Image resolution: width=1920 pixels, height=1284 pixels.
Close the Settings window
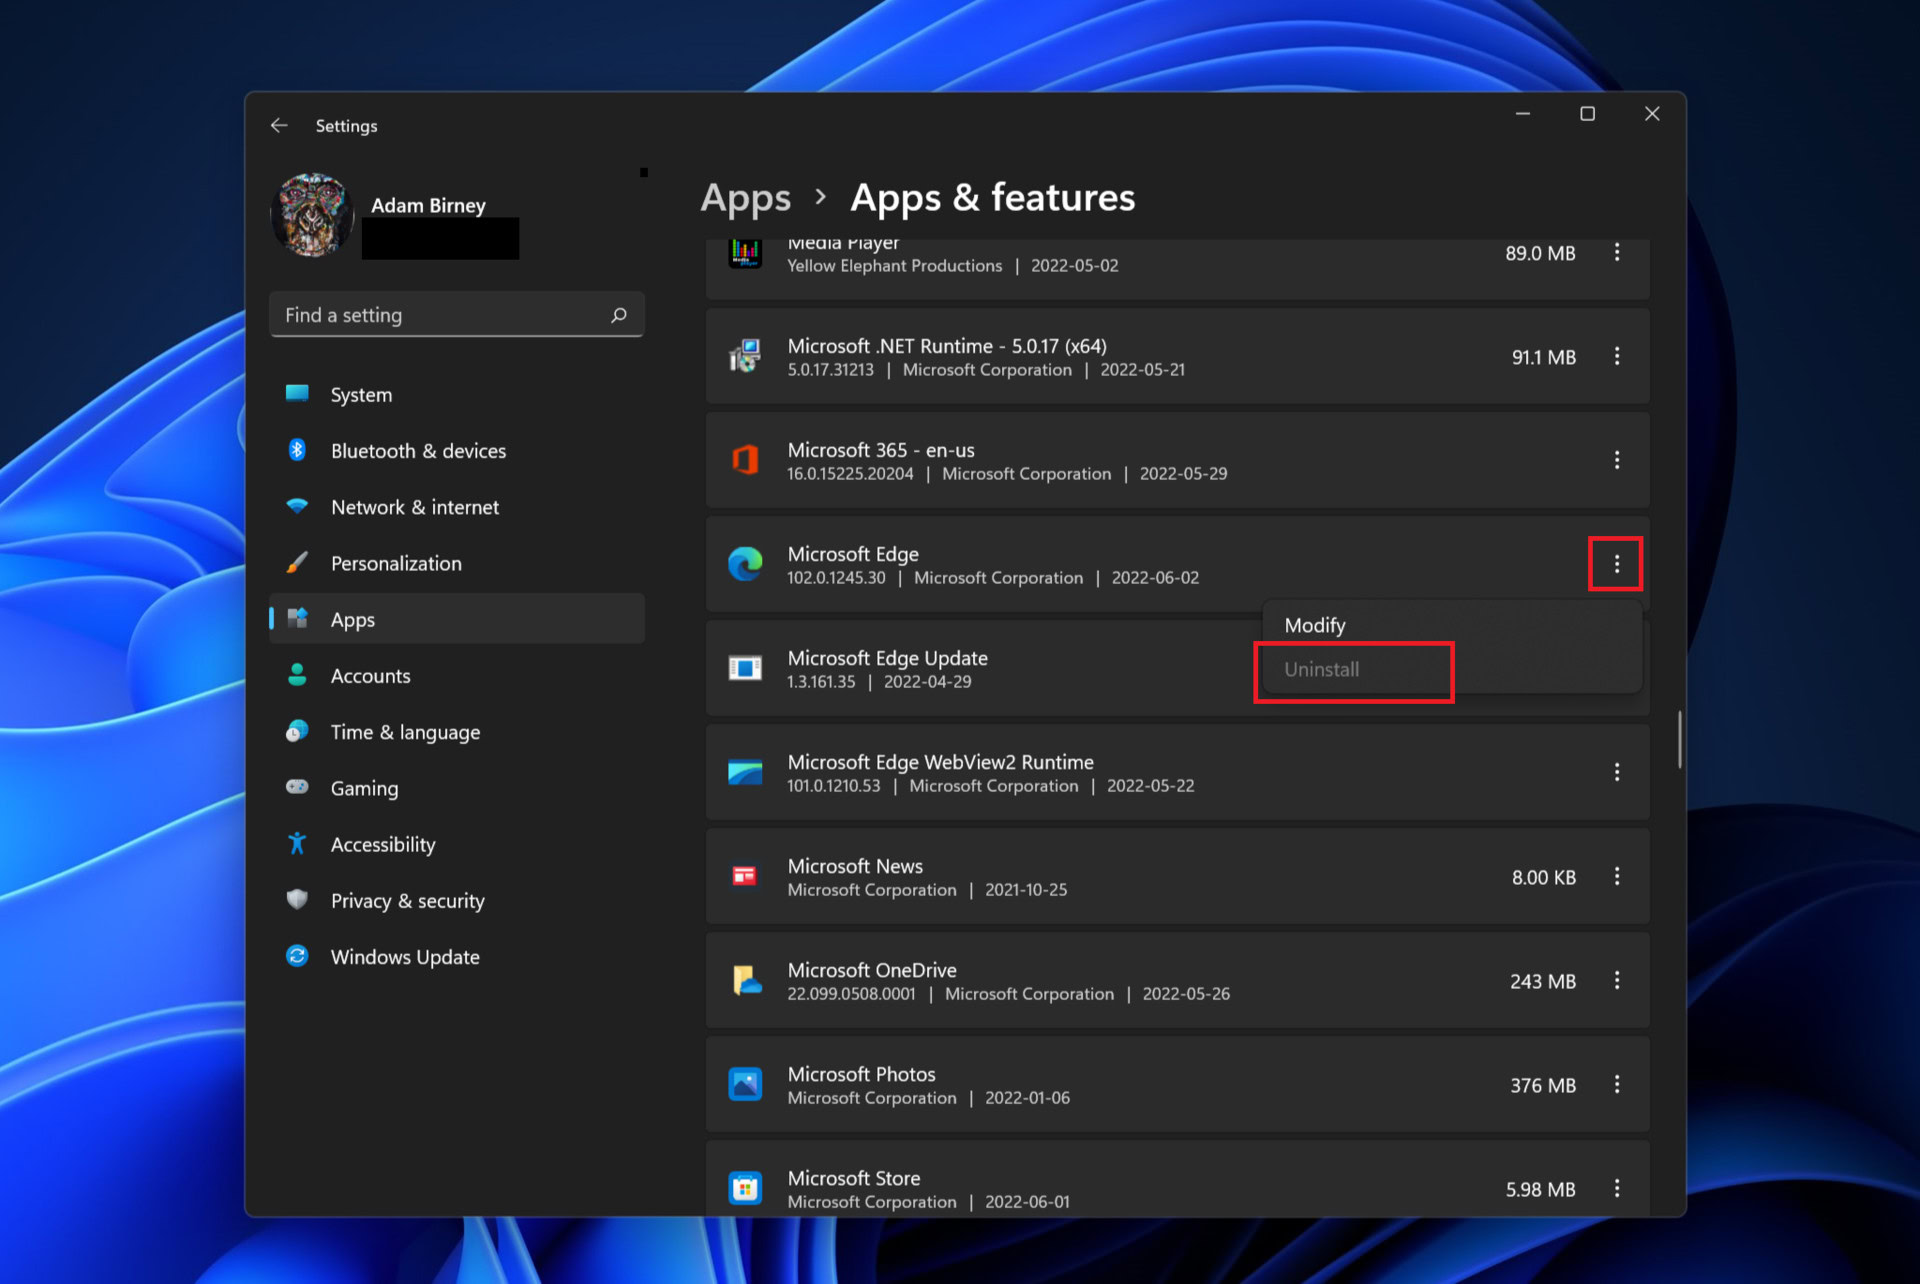1652,114
